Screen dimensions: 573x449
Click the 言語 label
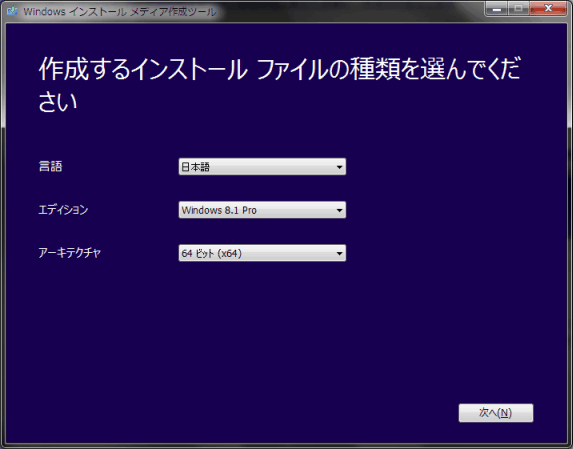(x=50, y=167)
